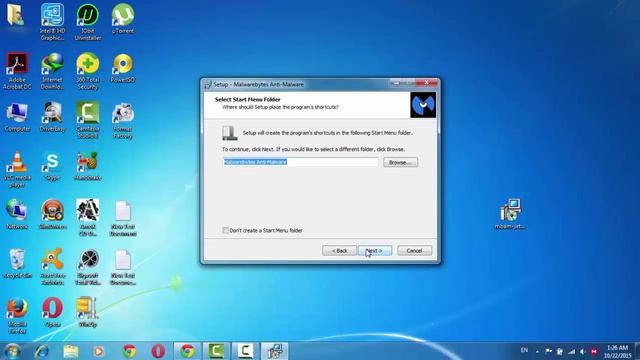The image size is (640, 360).
Task: Open Windows Media Player from taskbar
Action: 98,351
